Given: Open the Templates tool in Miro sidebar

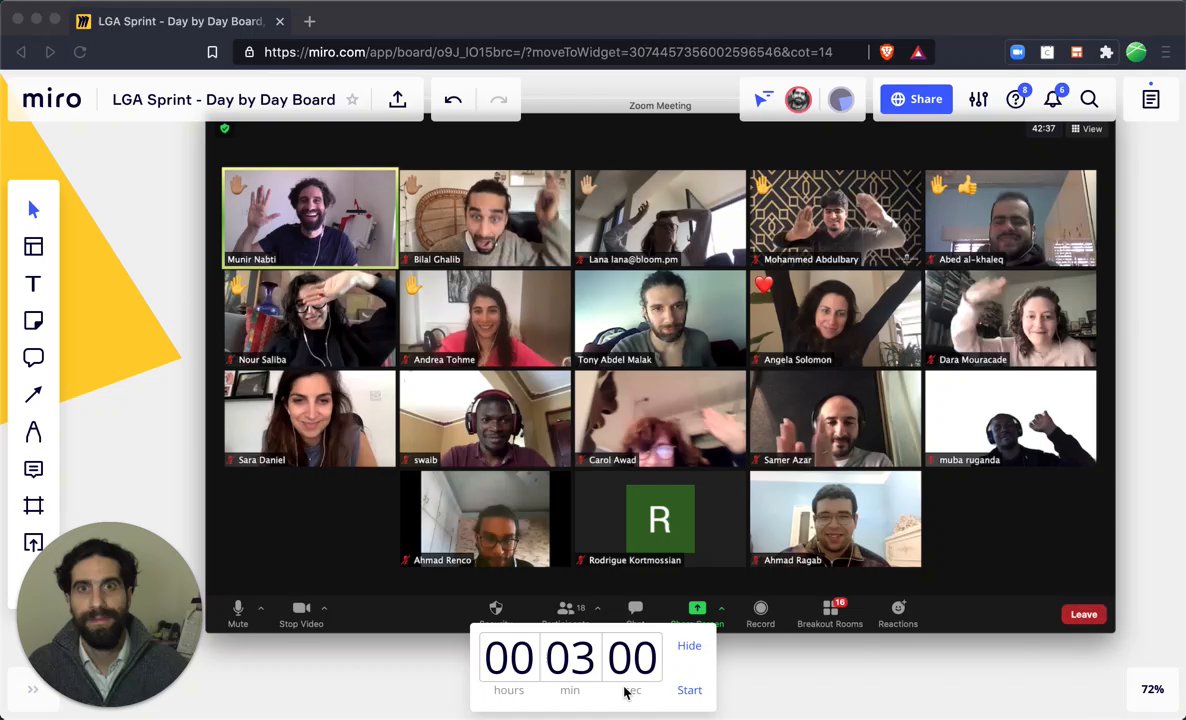Looking at the screenshot, I should tap(33, 247).
